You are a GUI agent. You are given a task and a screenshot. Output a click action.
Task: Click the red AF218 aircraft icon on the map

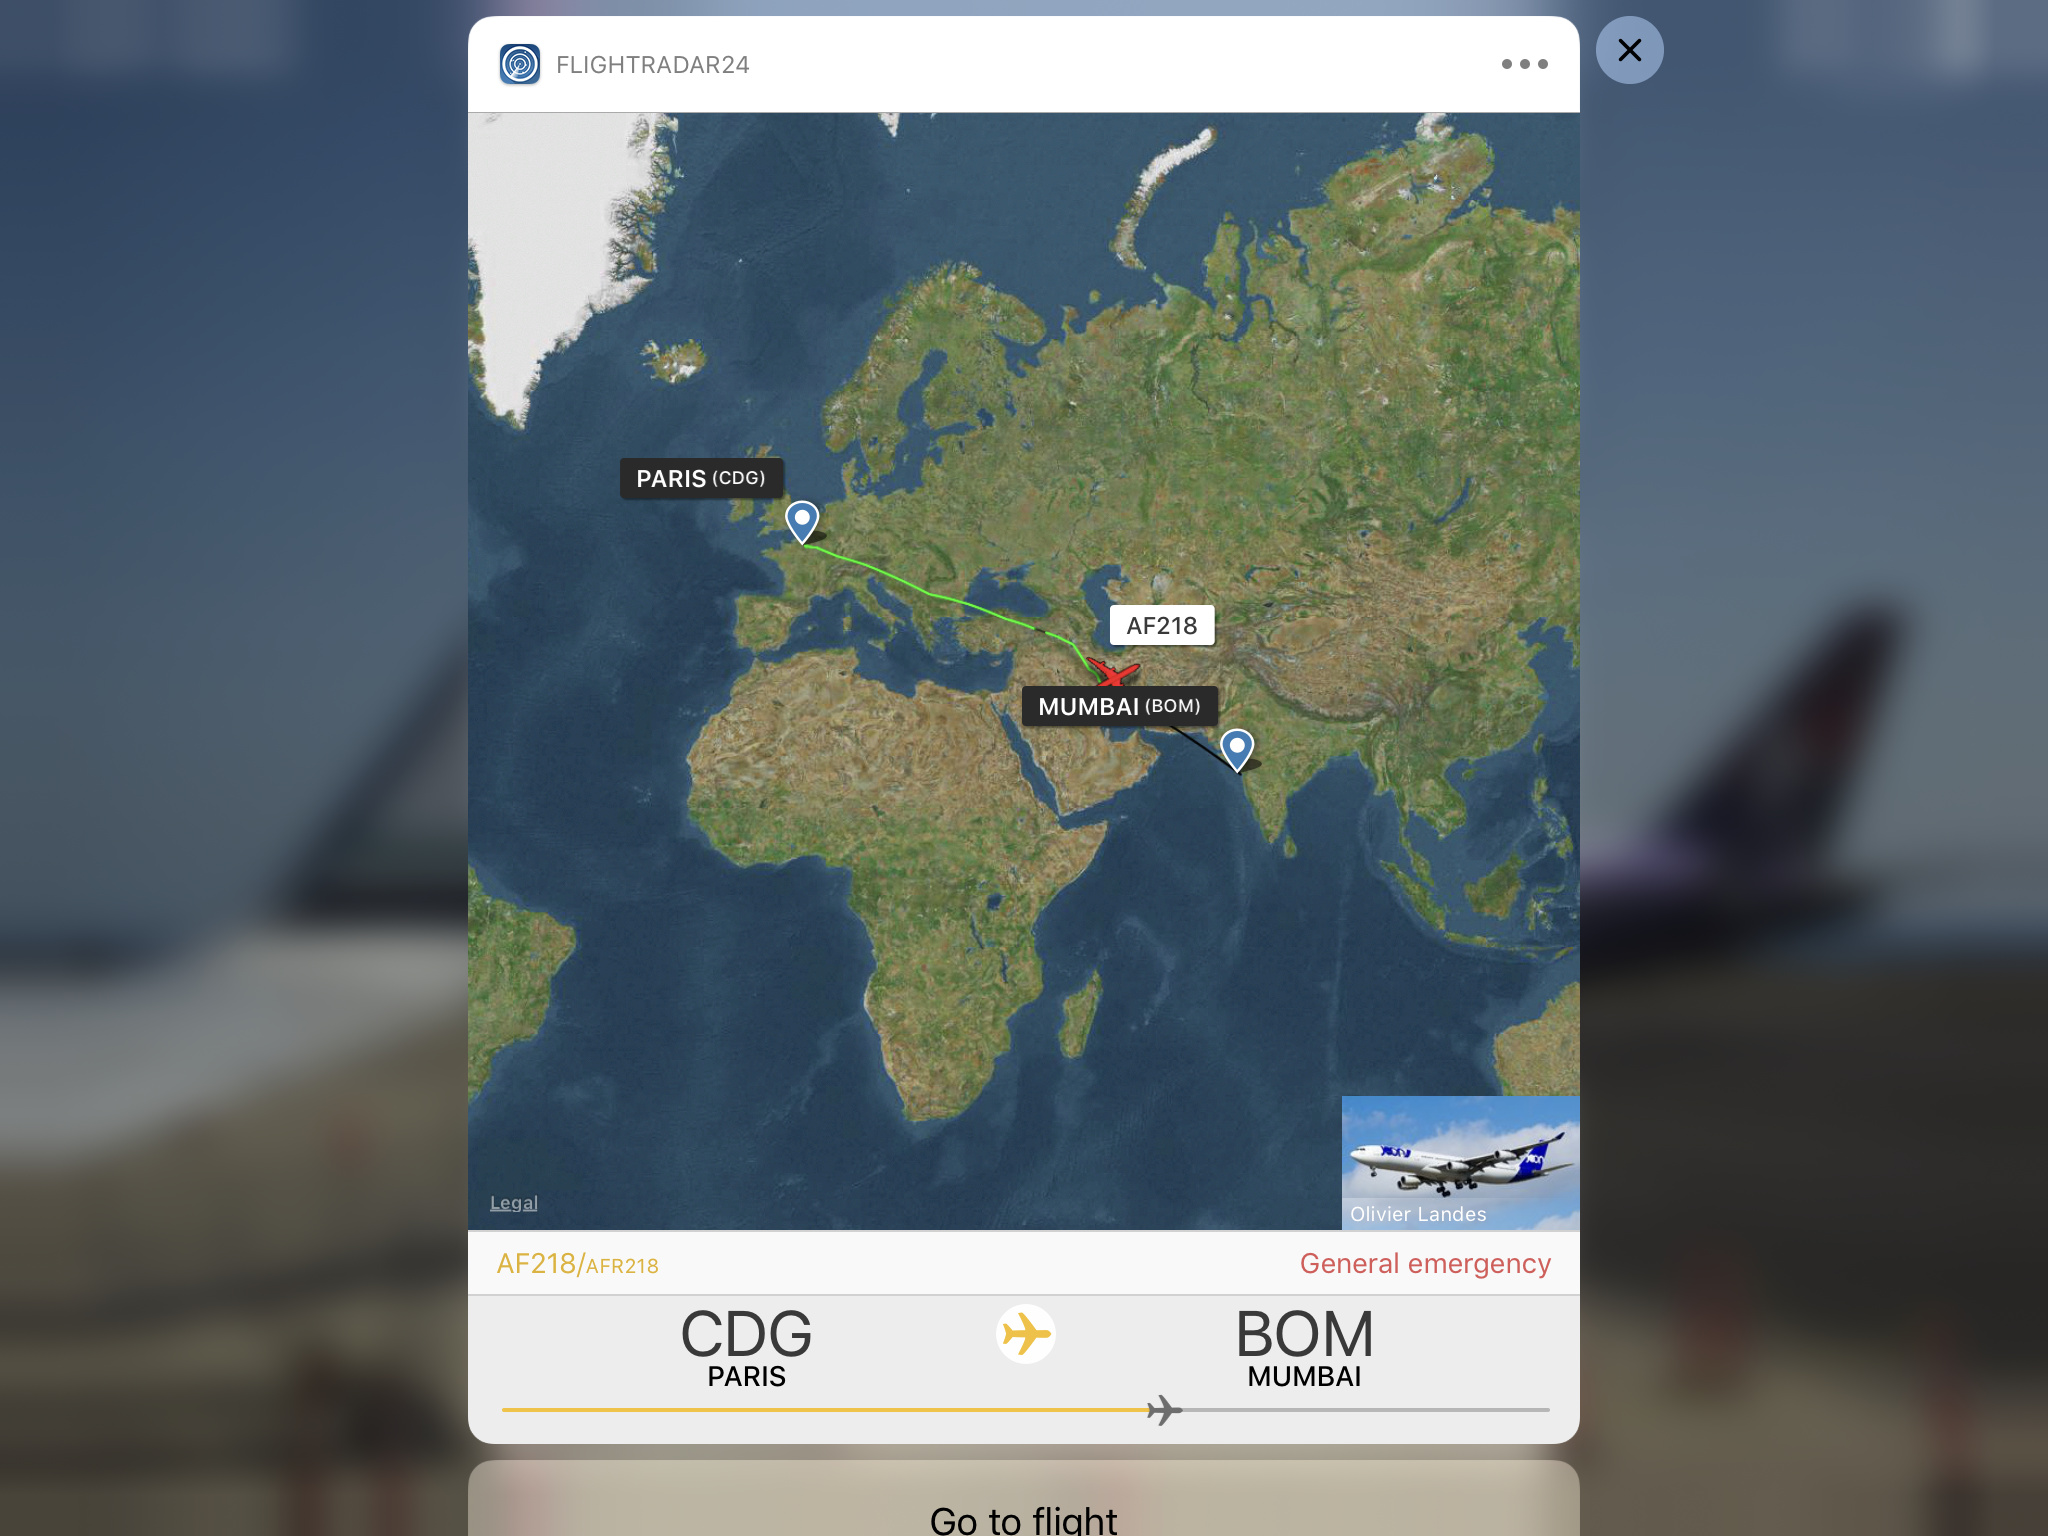[x=1113, y=671]
